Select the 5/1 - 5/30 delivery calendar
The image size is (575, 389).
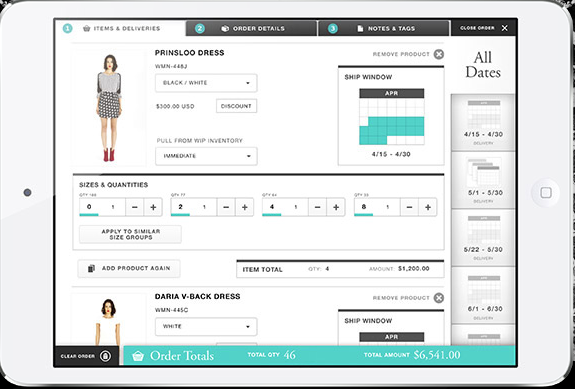point(483,180)
